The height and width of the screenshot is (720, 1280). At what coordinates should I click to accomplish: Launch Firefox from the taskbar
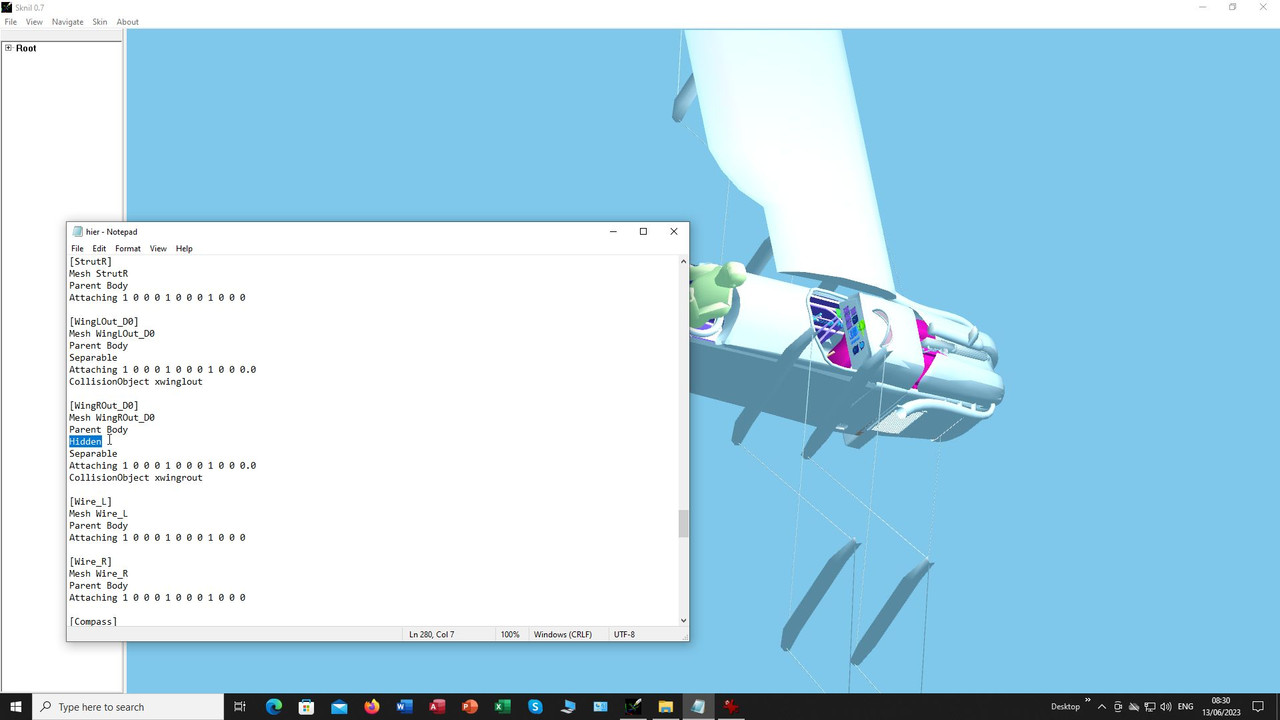[372, 707]
